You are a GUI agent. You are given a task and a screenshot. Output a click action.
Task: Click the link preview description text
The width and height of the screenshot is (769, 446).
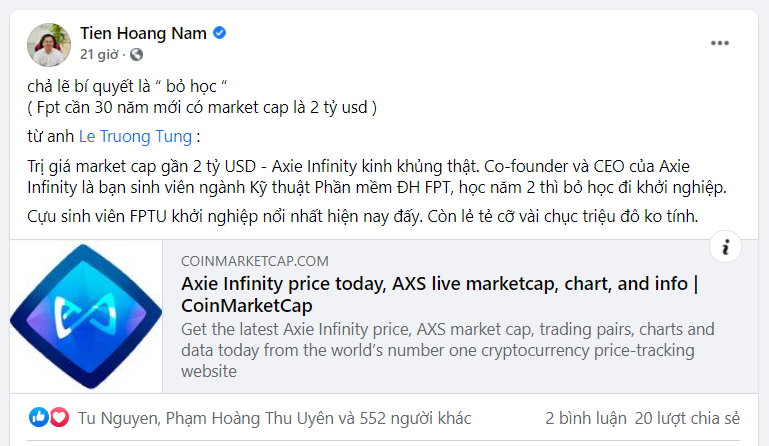pyautogui.click(x=448, y=350)
